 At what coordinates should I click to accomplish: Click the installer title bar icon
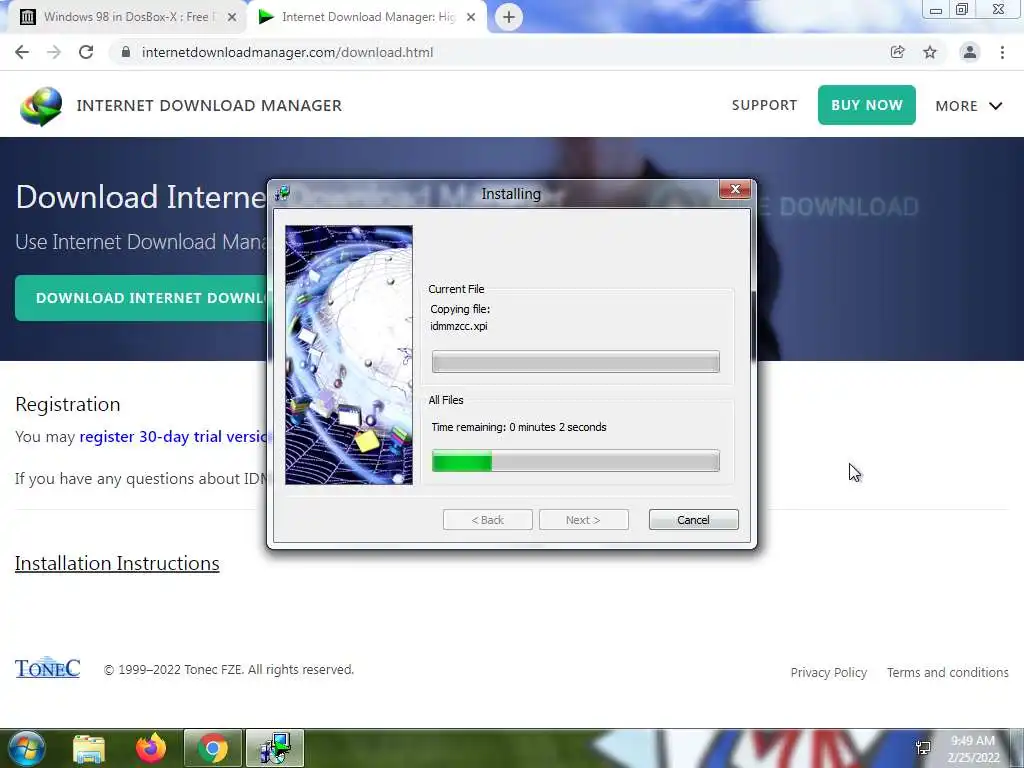(282, 193)
